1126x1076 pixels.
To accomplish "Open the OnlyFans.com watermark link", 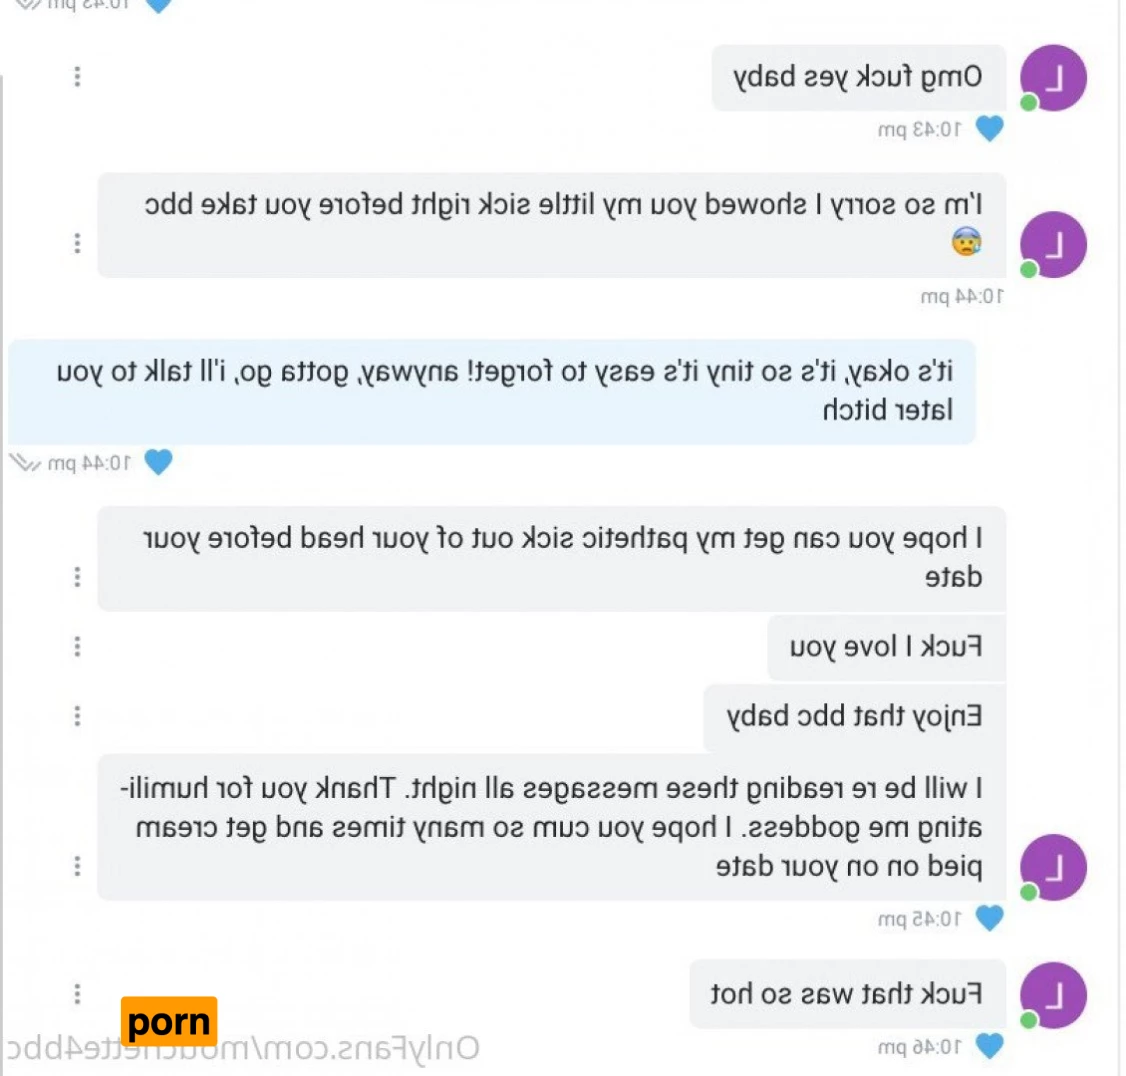I will click(242, 1049).
